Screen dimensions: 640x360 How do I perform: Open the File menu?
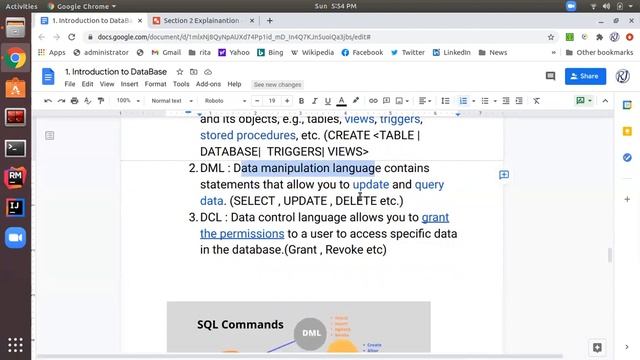70,84
